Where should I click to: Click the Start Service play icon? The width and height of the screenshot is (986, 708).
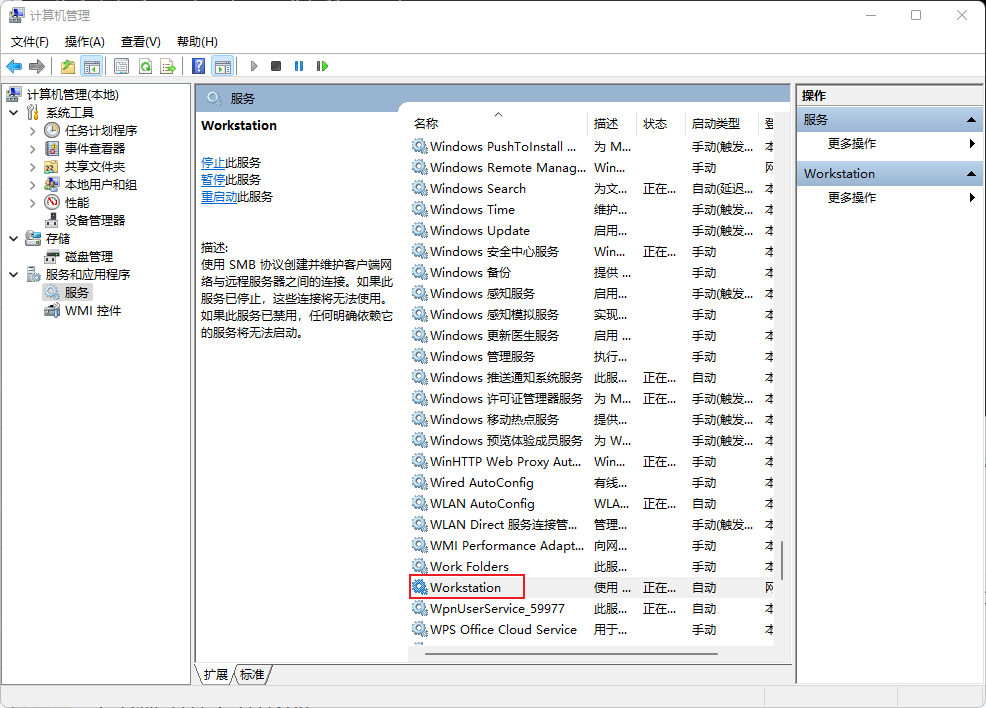pos(253,66)
